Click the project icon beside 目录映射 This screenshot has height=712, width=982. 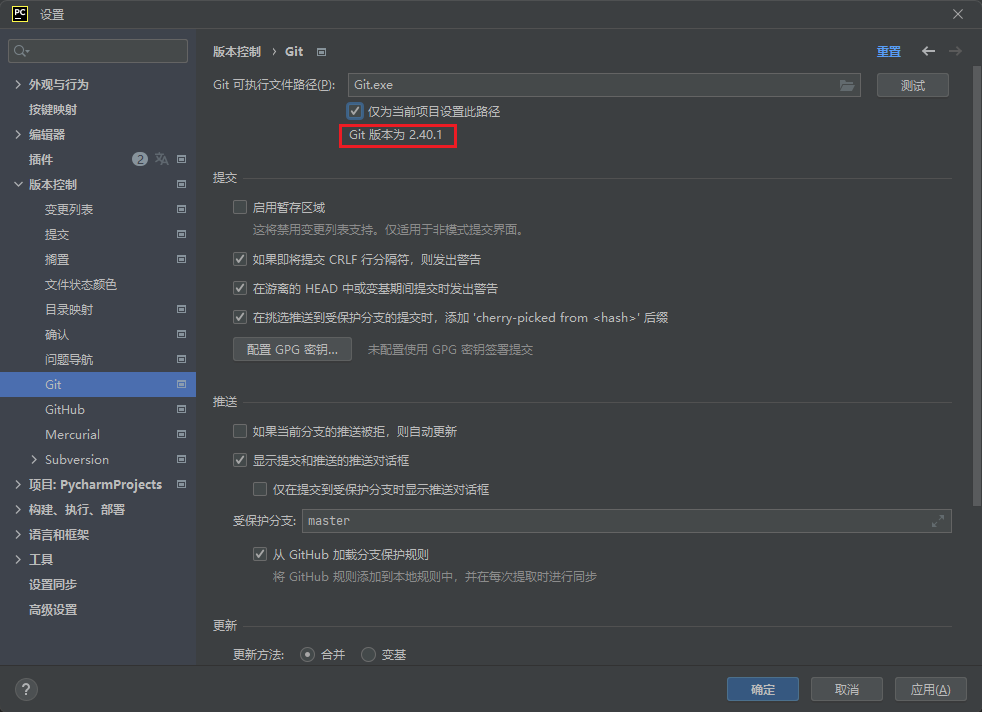click(x=182, y=309)
